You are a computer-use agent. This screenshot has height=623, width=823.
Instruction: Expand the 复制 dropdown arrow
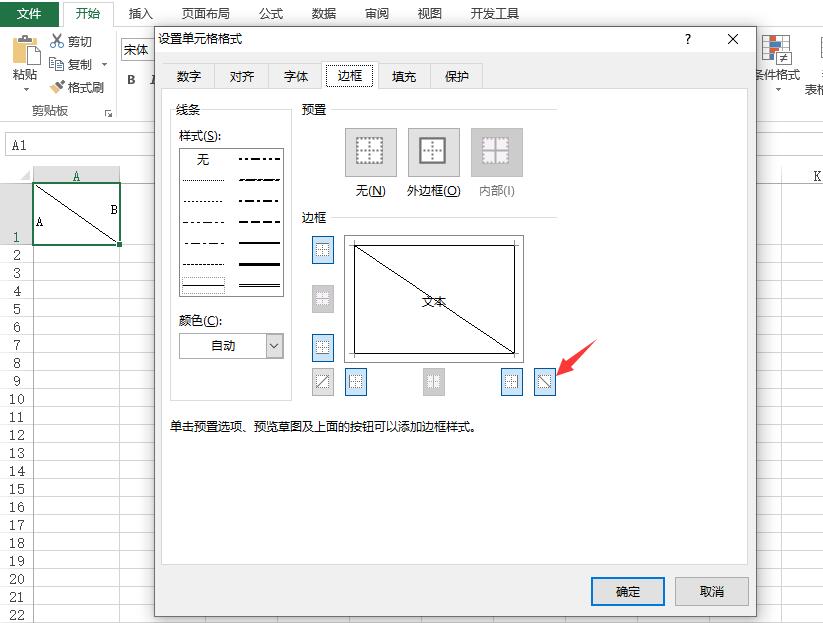pyautogui.click(x=104, y=65)
